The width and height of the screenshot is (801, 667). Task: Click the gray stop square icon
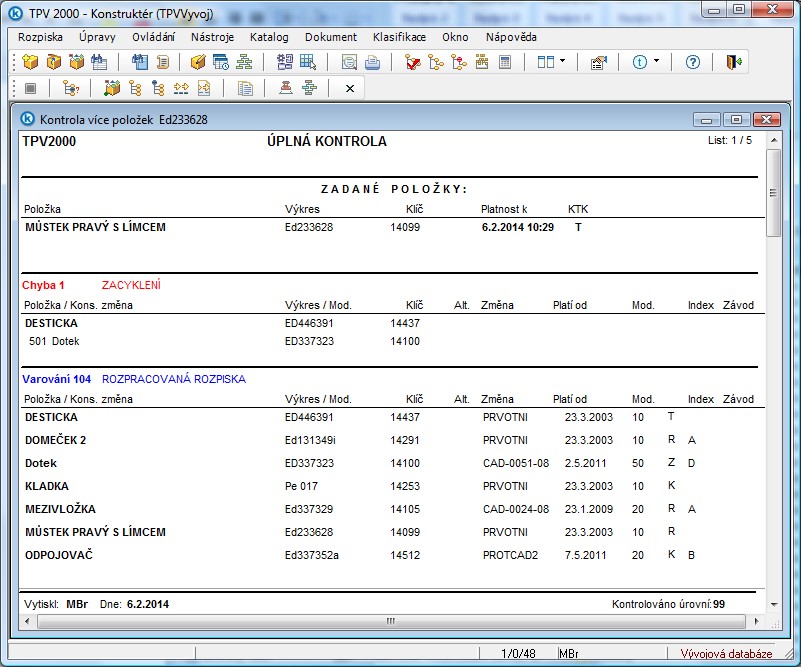tap(31, 88)
